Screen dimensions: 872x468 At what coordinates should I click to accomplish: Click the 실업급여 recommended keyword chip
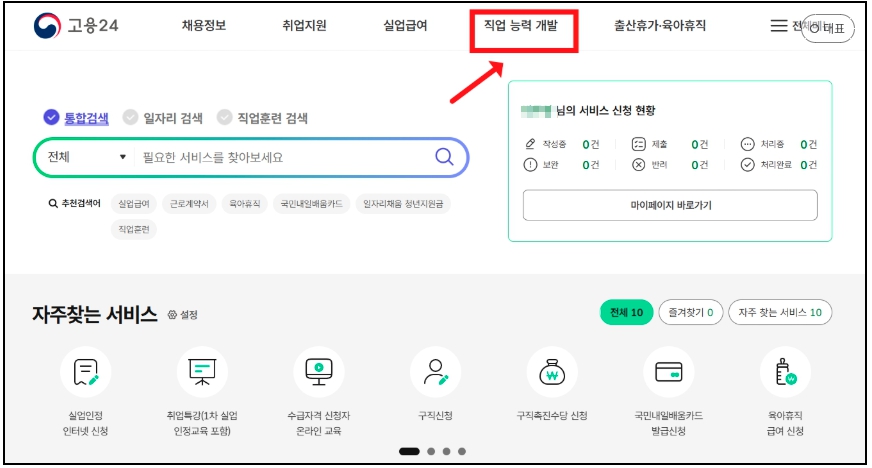click(x=134, y=204)
